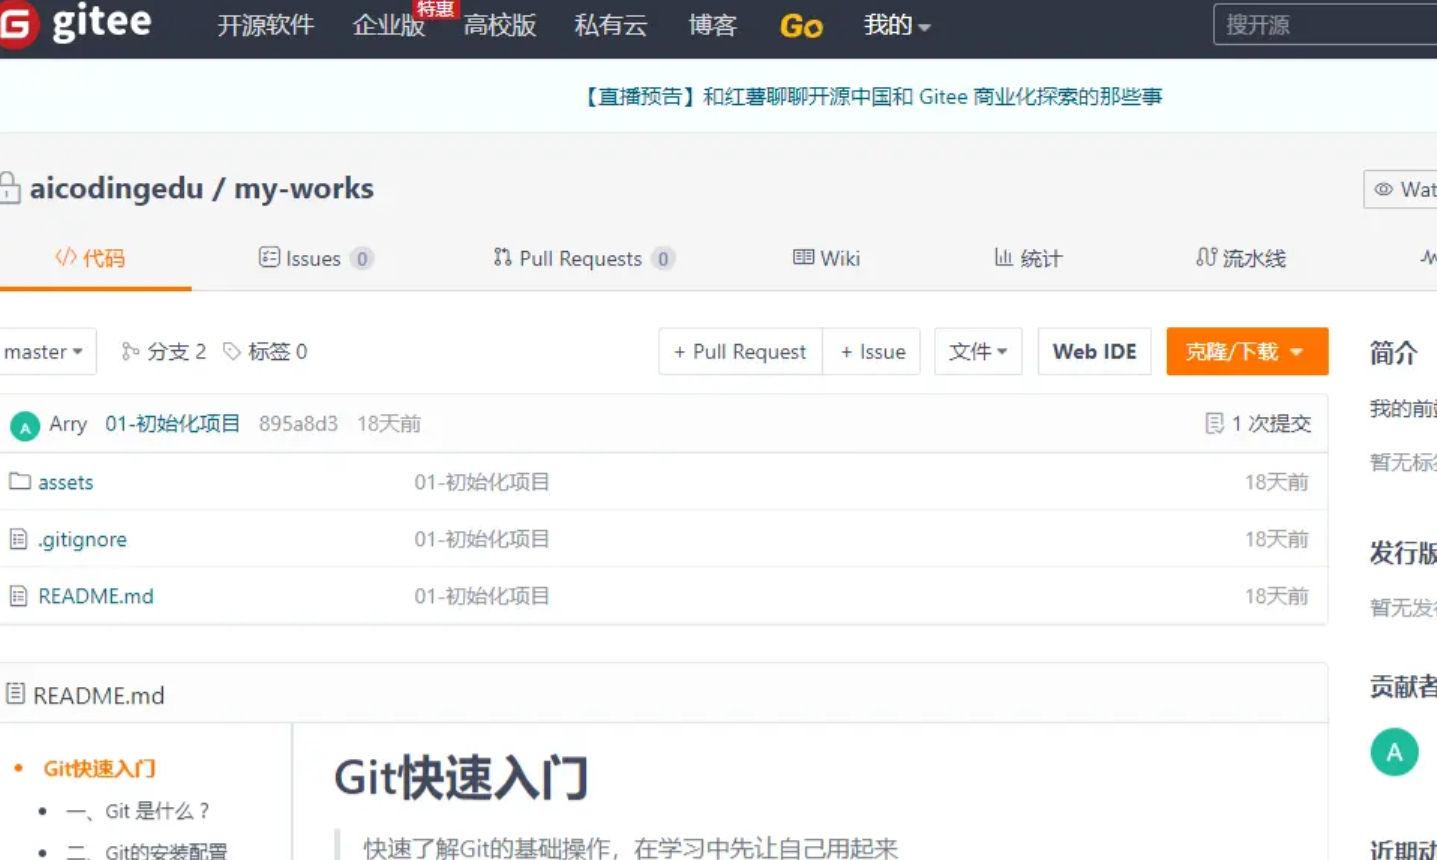Jump to Git快速入门 in README outline
The image size is (1437, 860).
click(x=99, y=769)
